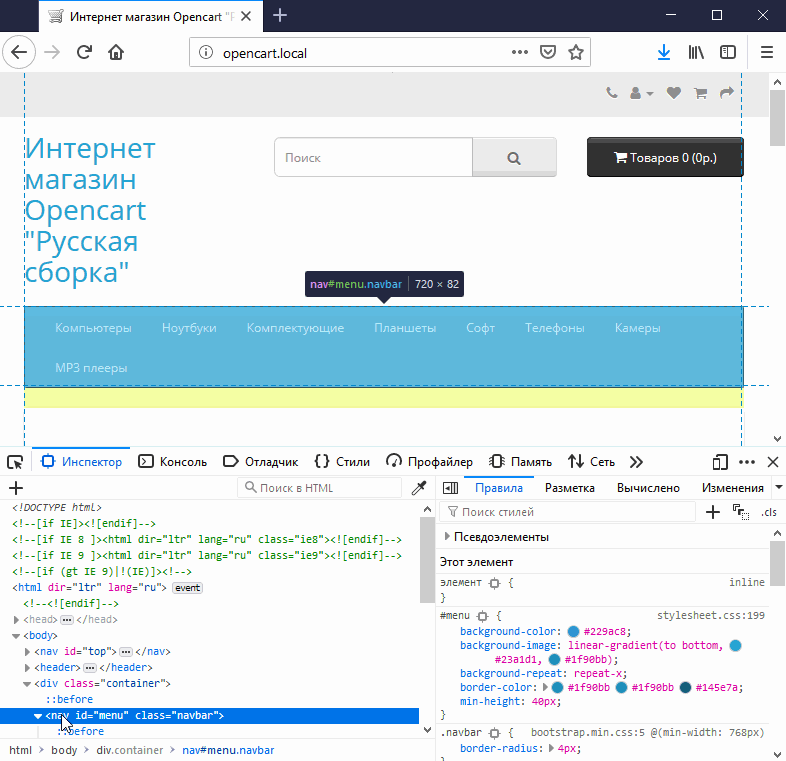
Task: Create a new node with plus
Action: (x=16, y=488)
